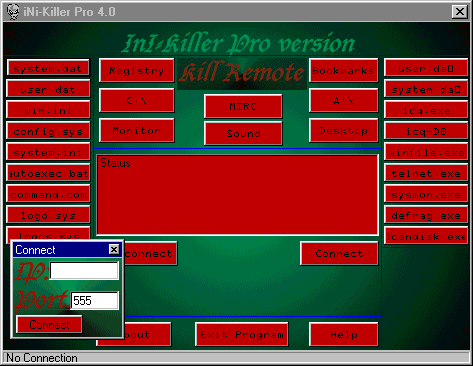Click Exit Program button

pyautogui.click(x=242, y=334)
